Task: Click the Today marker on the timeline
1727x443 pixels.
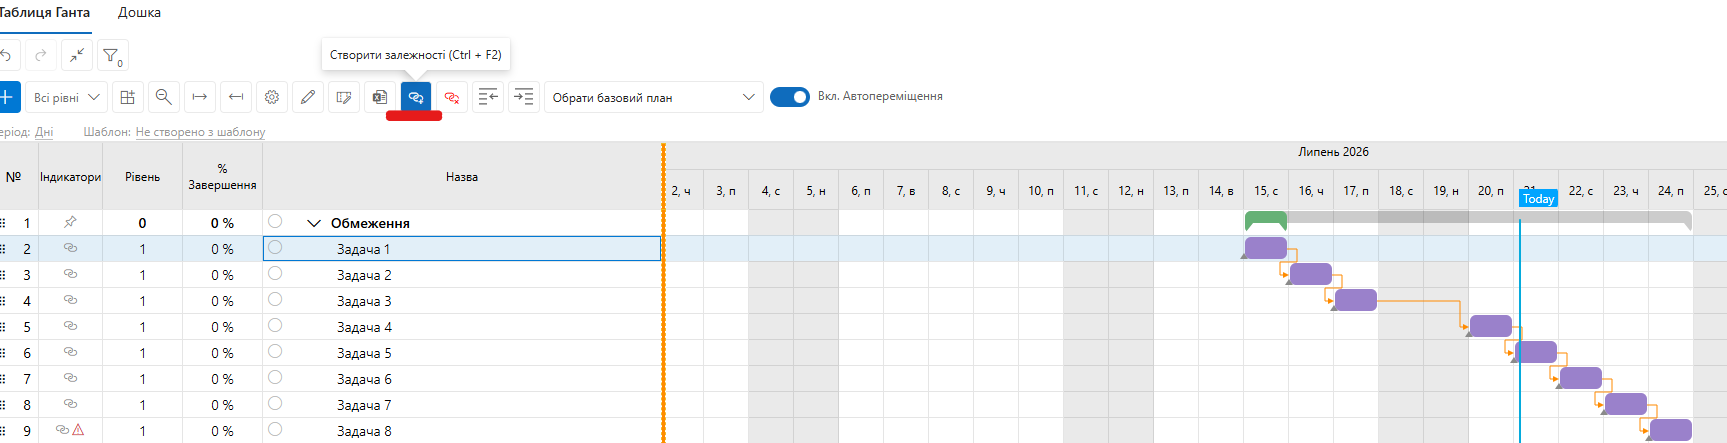Action: point(1538,198)
